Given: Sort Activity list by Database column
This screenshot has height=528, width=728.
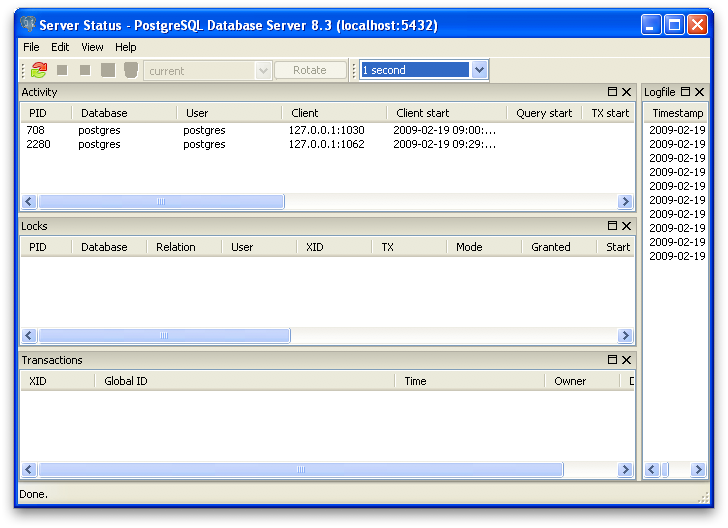Looking at the screenshot, I should pyautogui.click(x=104, y=113).
